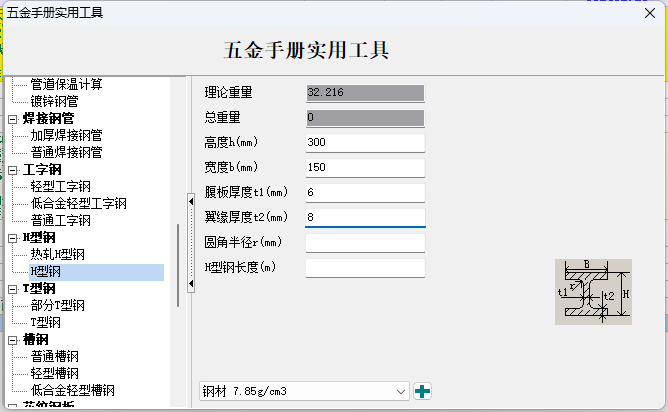668x412 pixels.
Task: Collapse the 槽钢 tree node
Action: (13, 340)
